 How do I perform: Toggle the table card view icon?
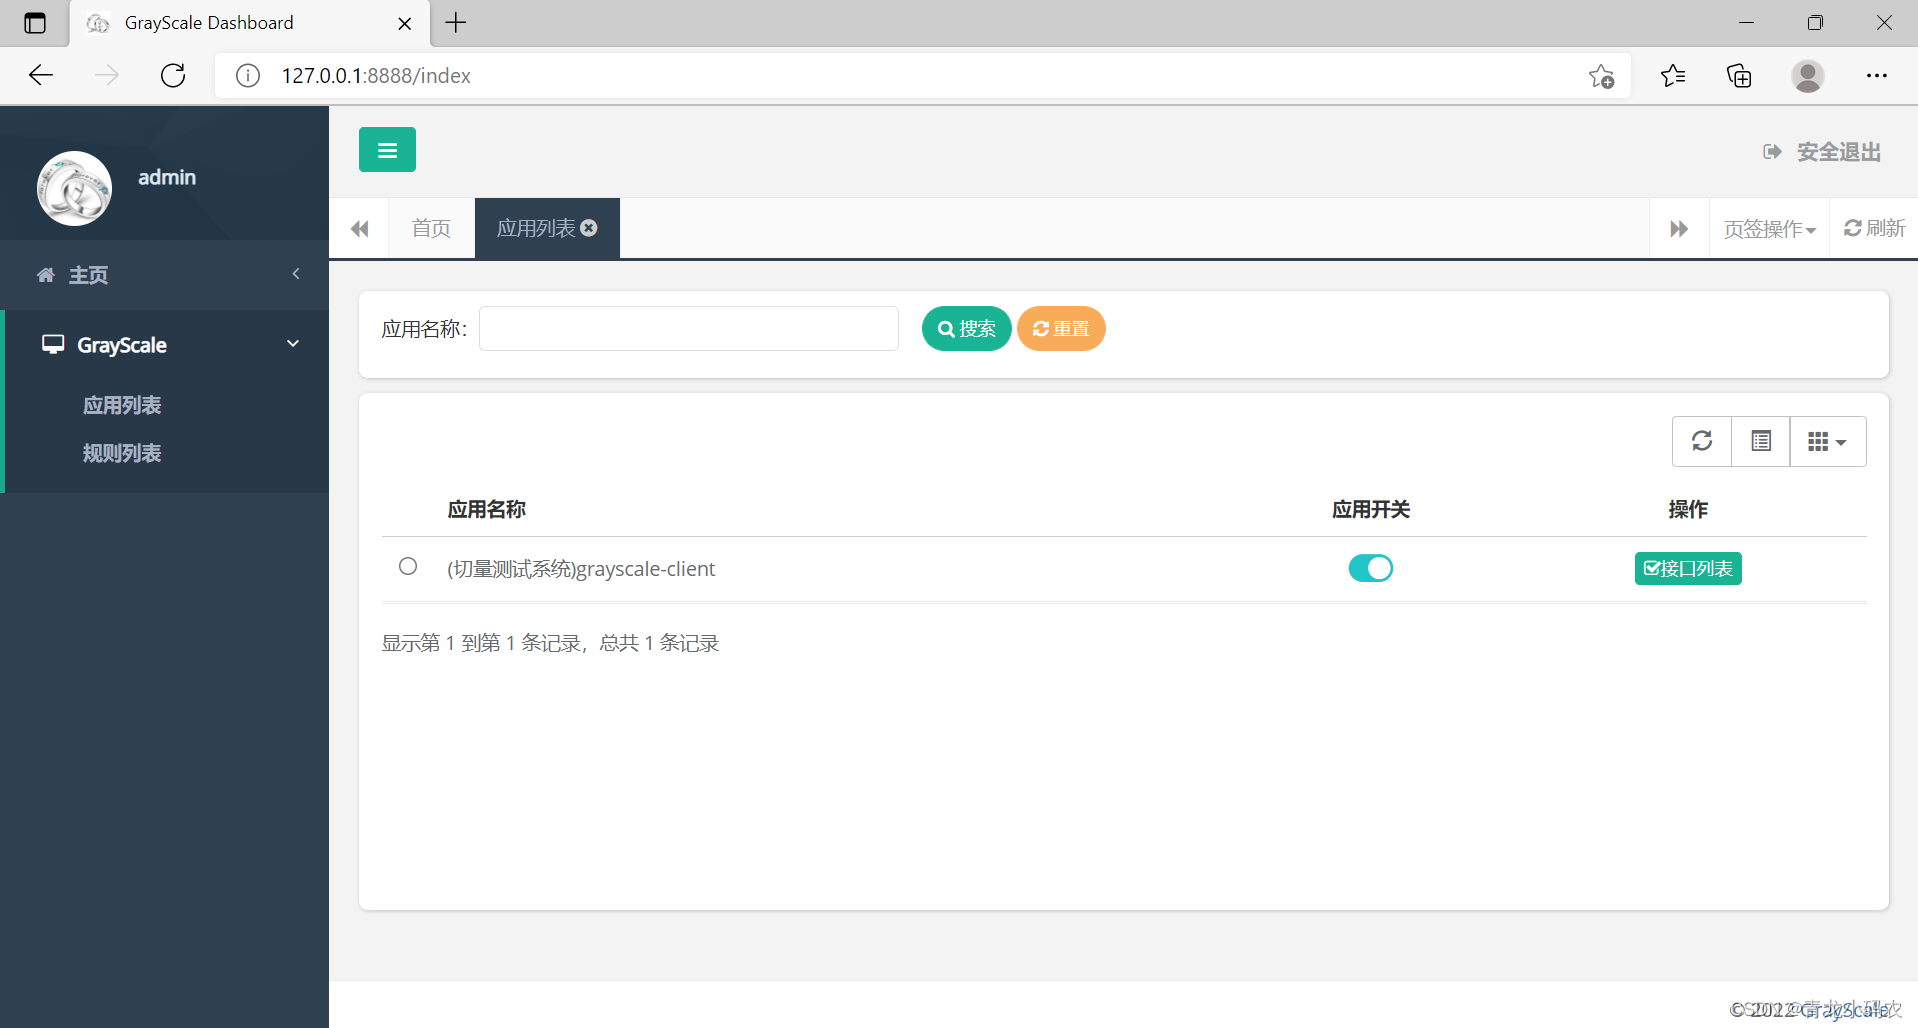point(1761,441)
